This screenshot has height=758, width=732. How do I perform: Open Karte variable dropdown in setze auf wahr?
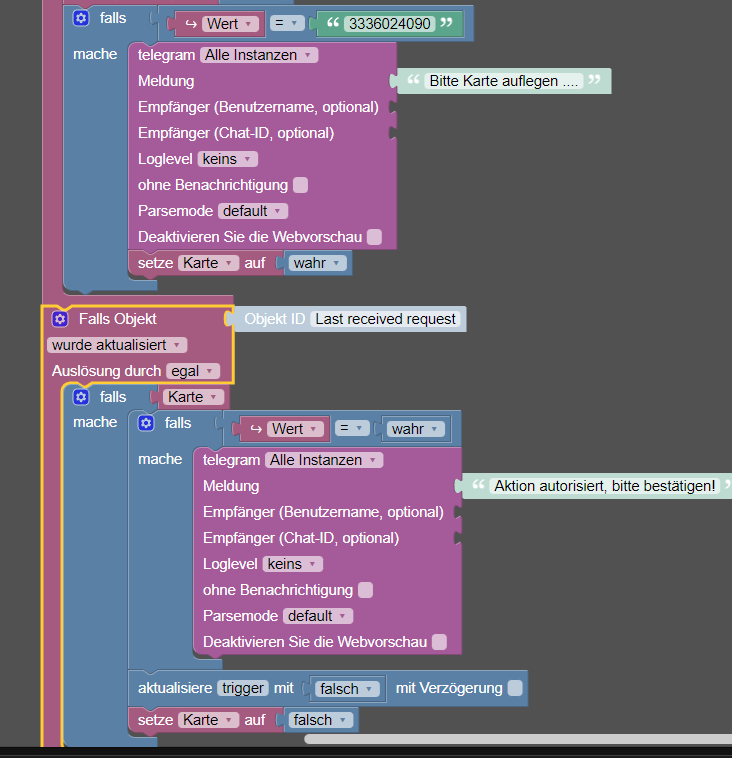tap(208, 263)
